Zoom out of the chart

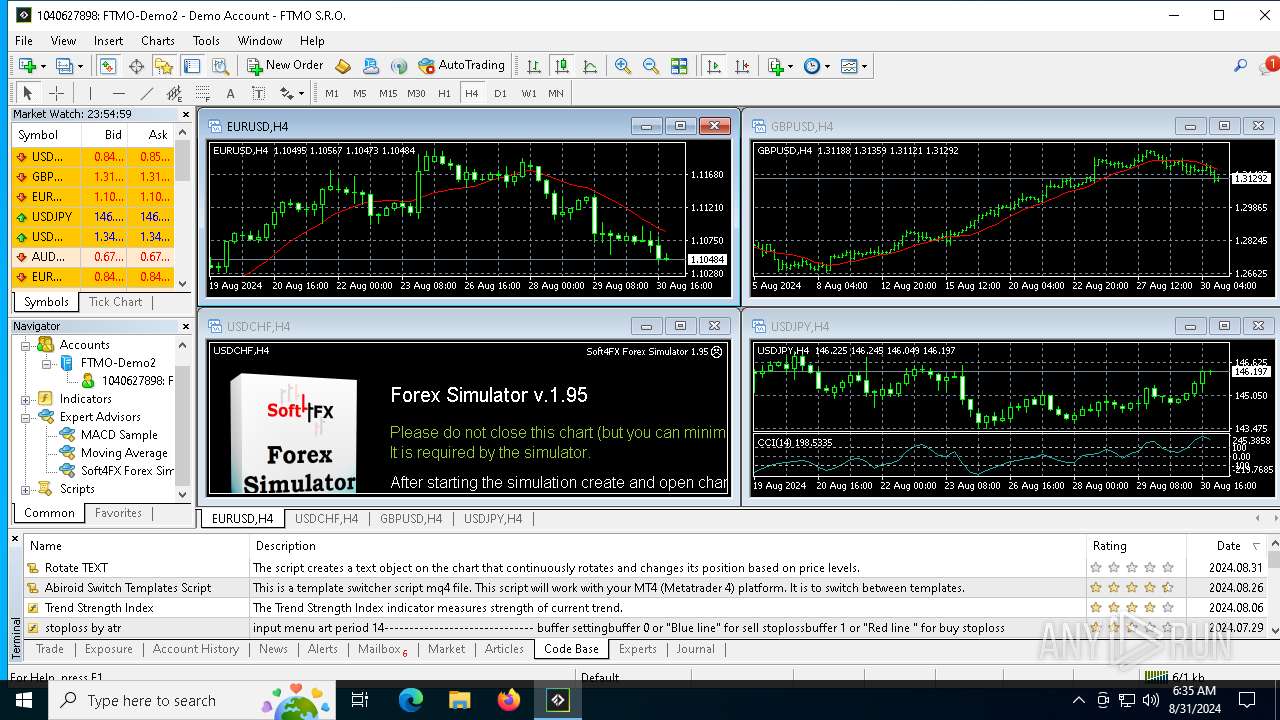point(651,66)
